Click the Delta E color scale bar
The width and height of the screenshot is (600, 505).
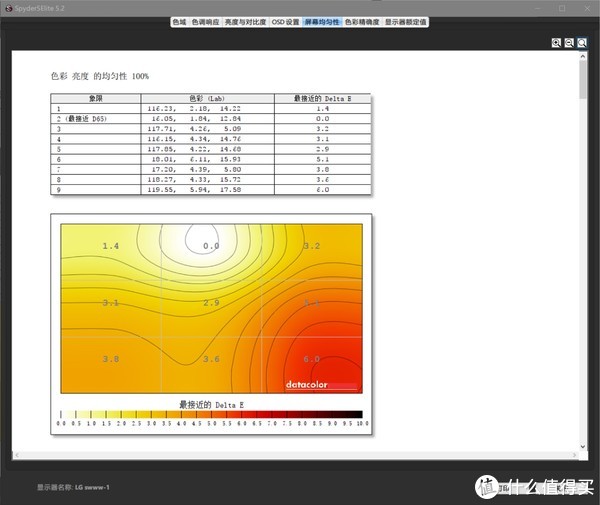point(210,413)
